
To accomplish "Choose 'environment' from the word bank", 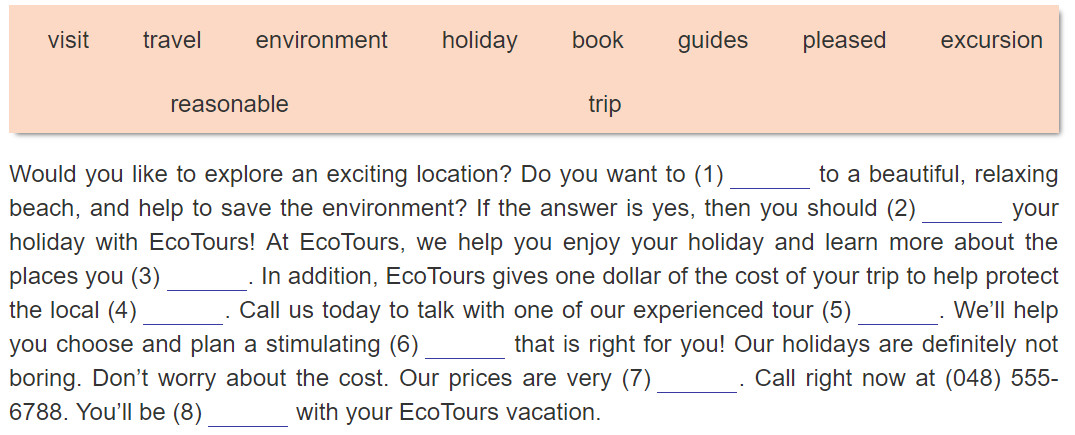I will point(322,40).
